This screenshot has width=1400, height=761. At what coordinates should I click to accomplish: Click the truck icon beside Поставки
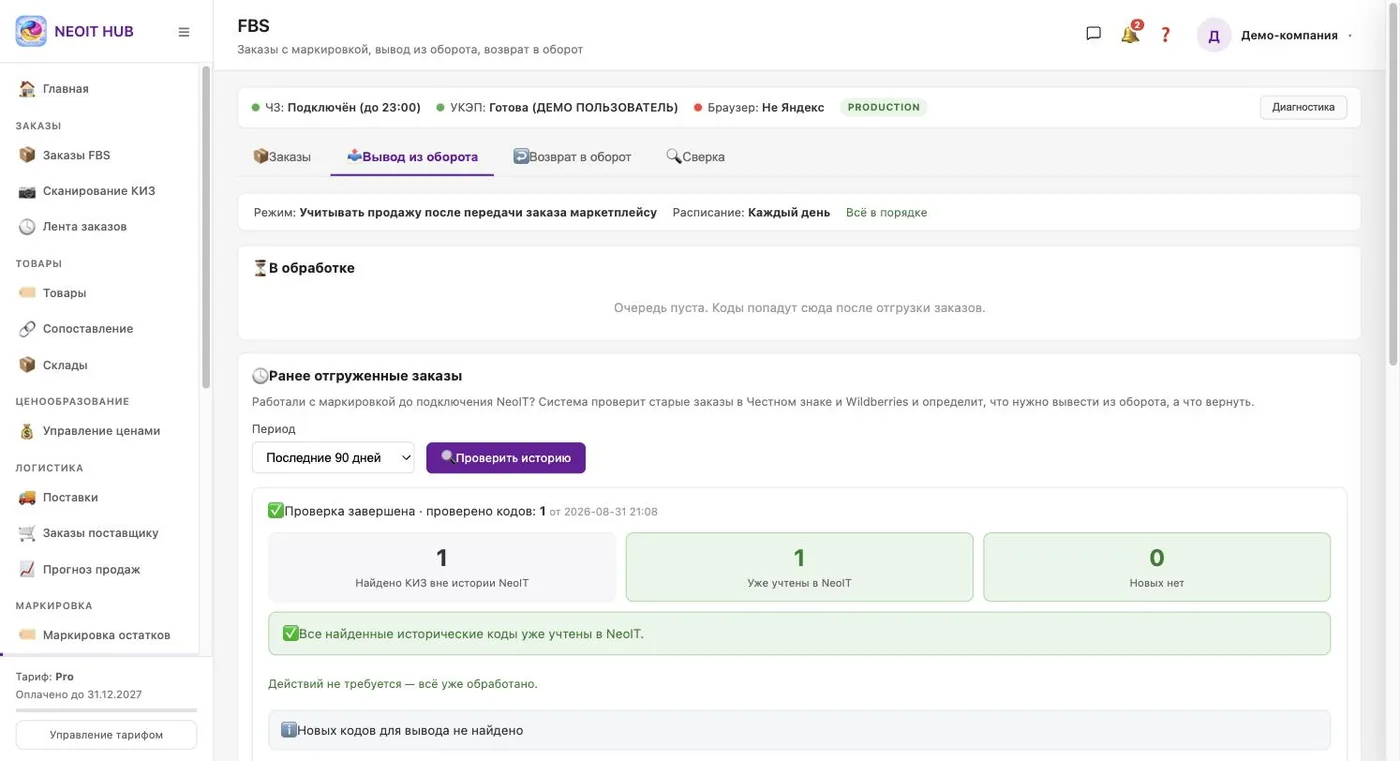pos(27,497)
